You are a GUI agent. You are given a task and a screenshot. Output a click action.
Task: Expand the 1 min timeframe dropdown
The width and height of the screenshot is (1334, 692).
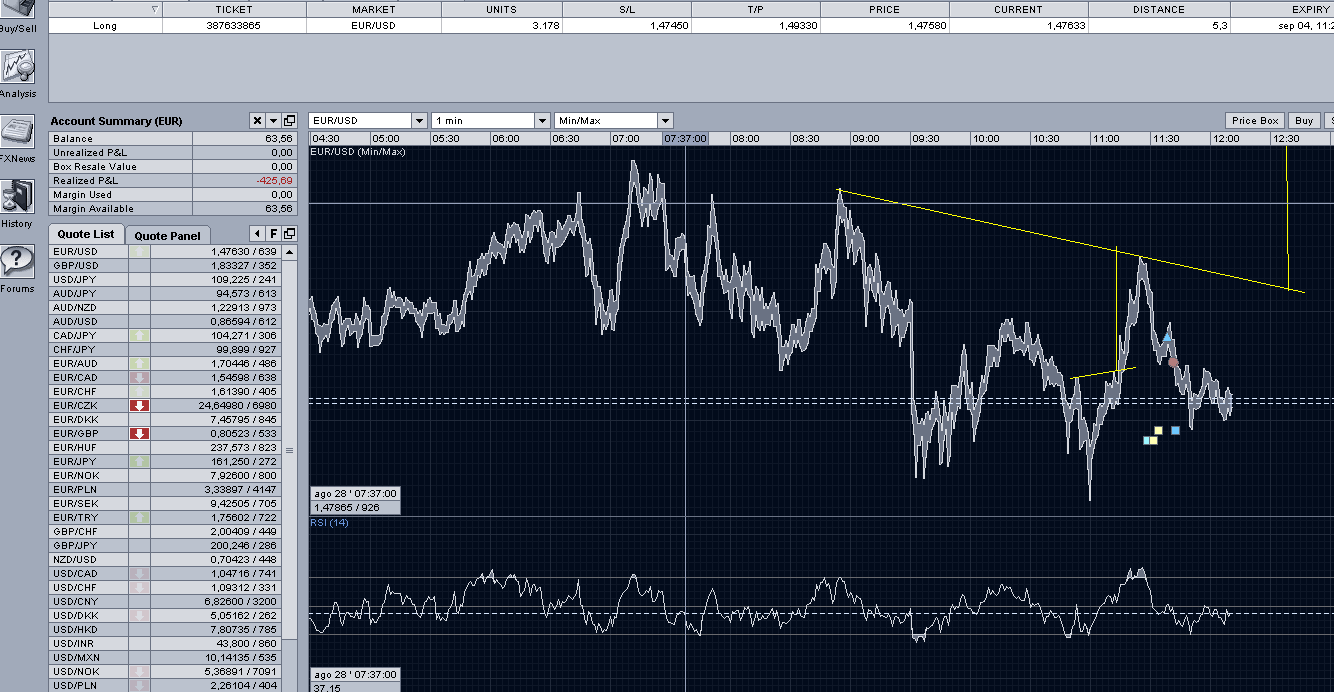pos(542,121)
